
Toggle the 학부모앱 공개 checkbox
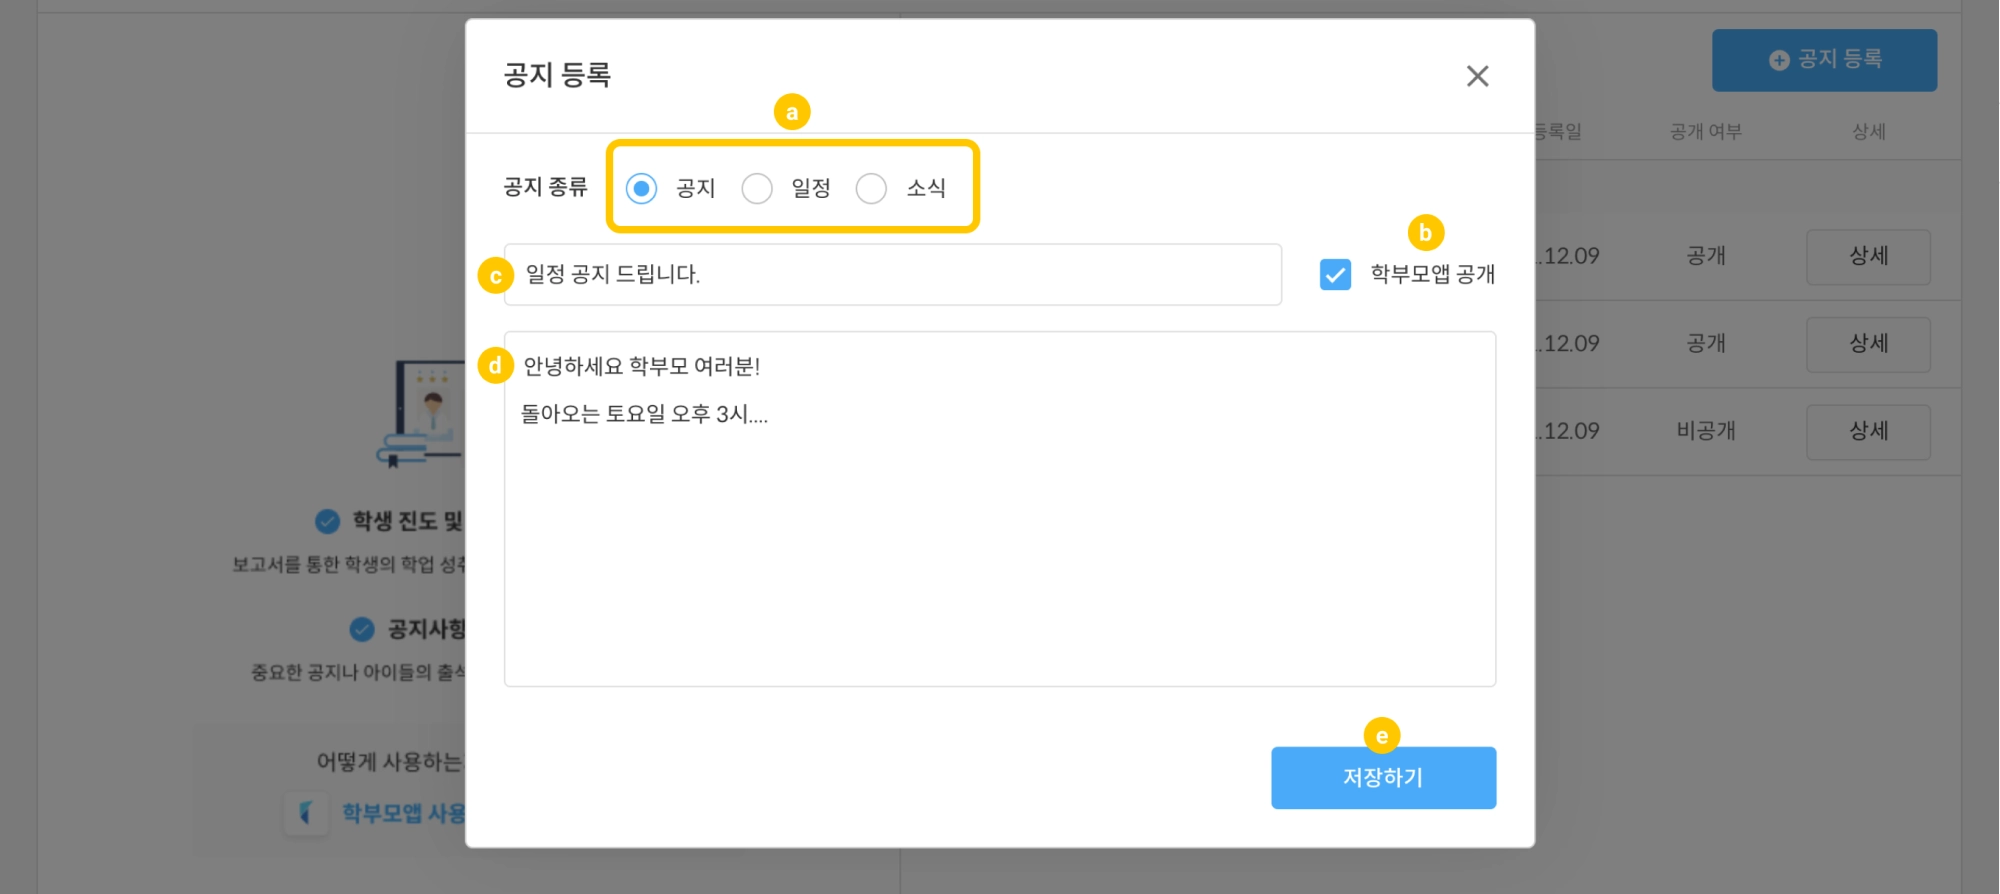(x=1335, y=274)
